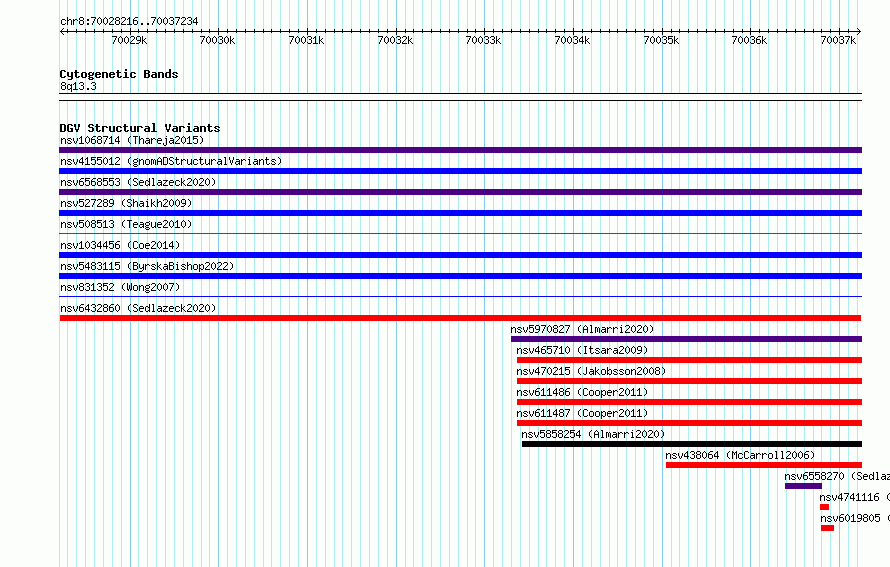
Task: Click the red bar under nsv6432860
Action: pos(460,318)
